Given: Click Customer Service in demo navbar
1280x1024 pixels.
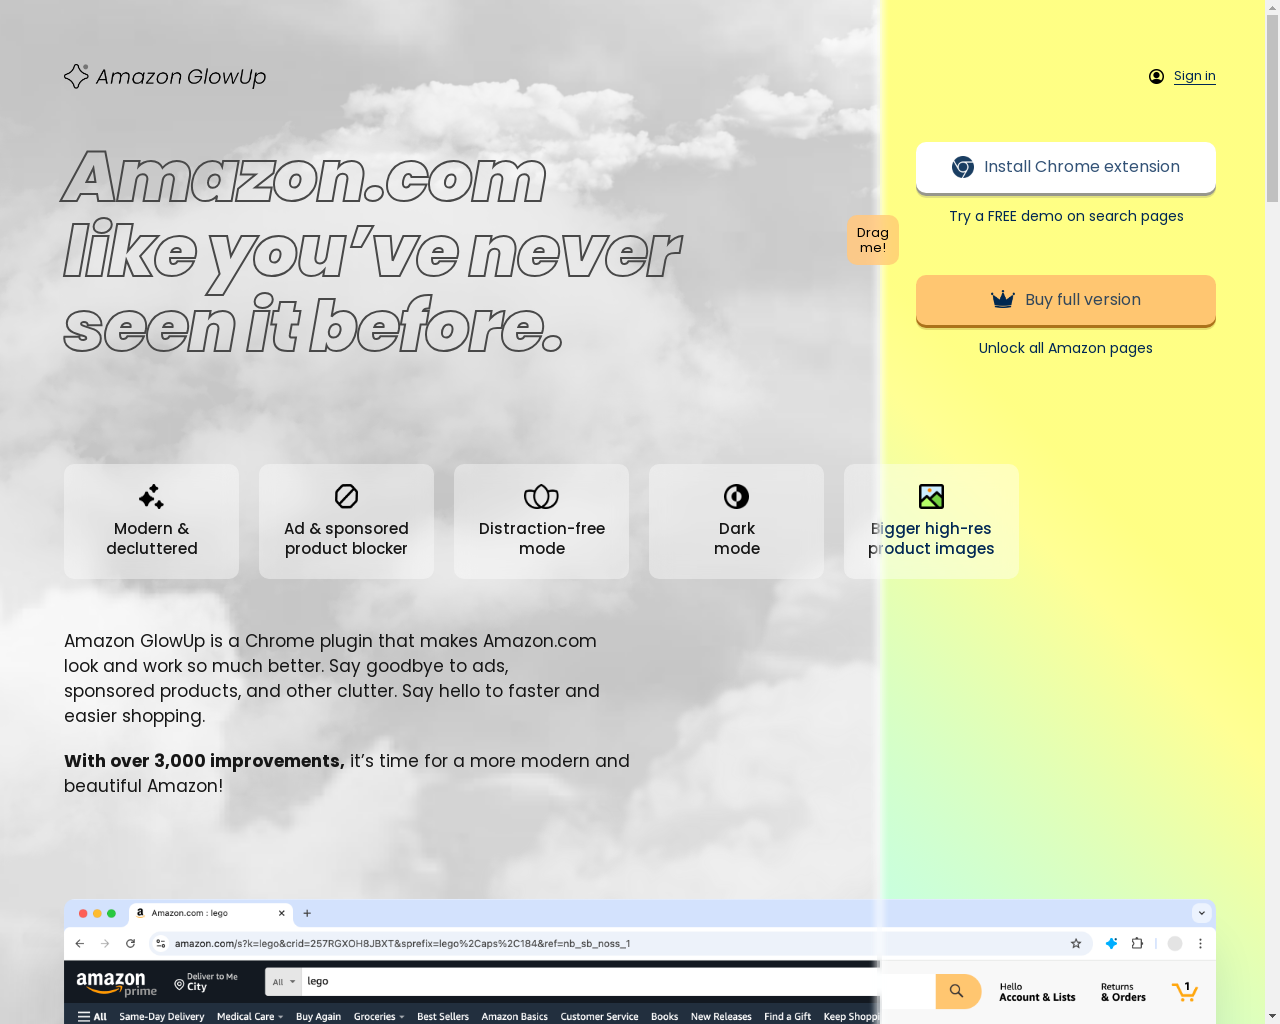Looking at the screenshot, I should tap(599, 1016).
